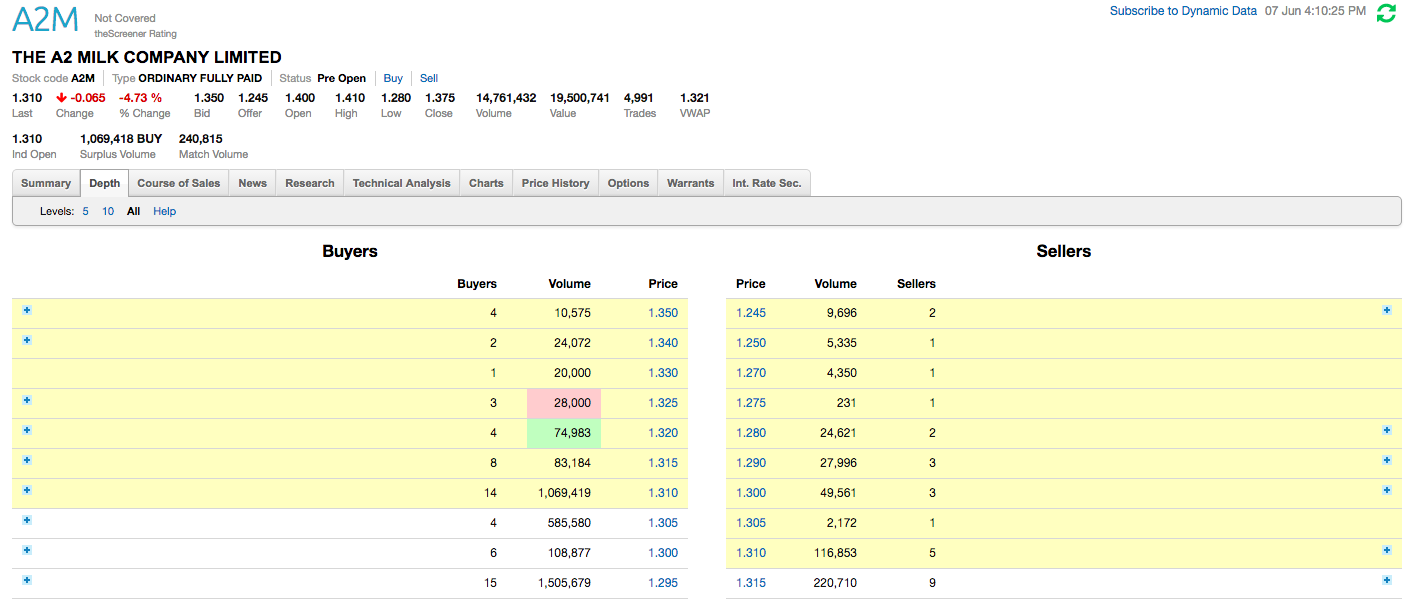Show 5 depth levels
1415x599 pixels.
[86, 212]
